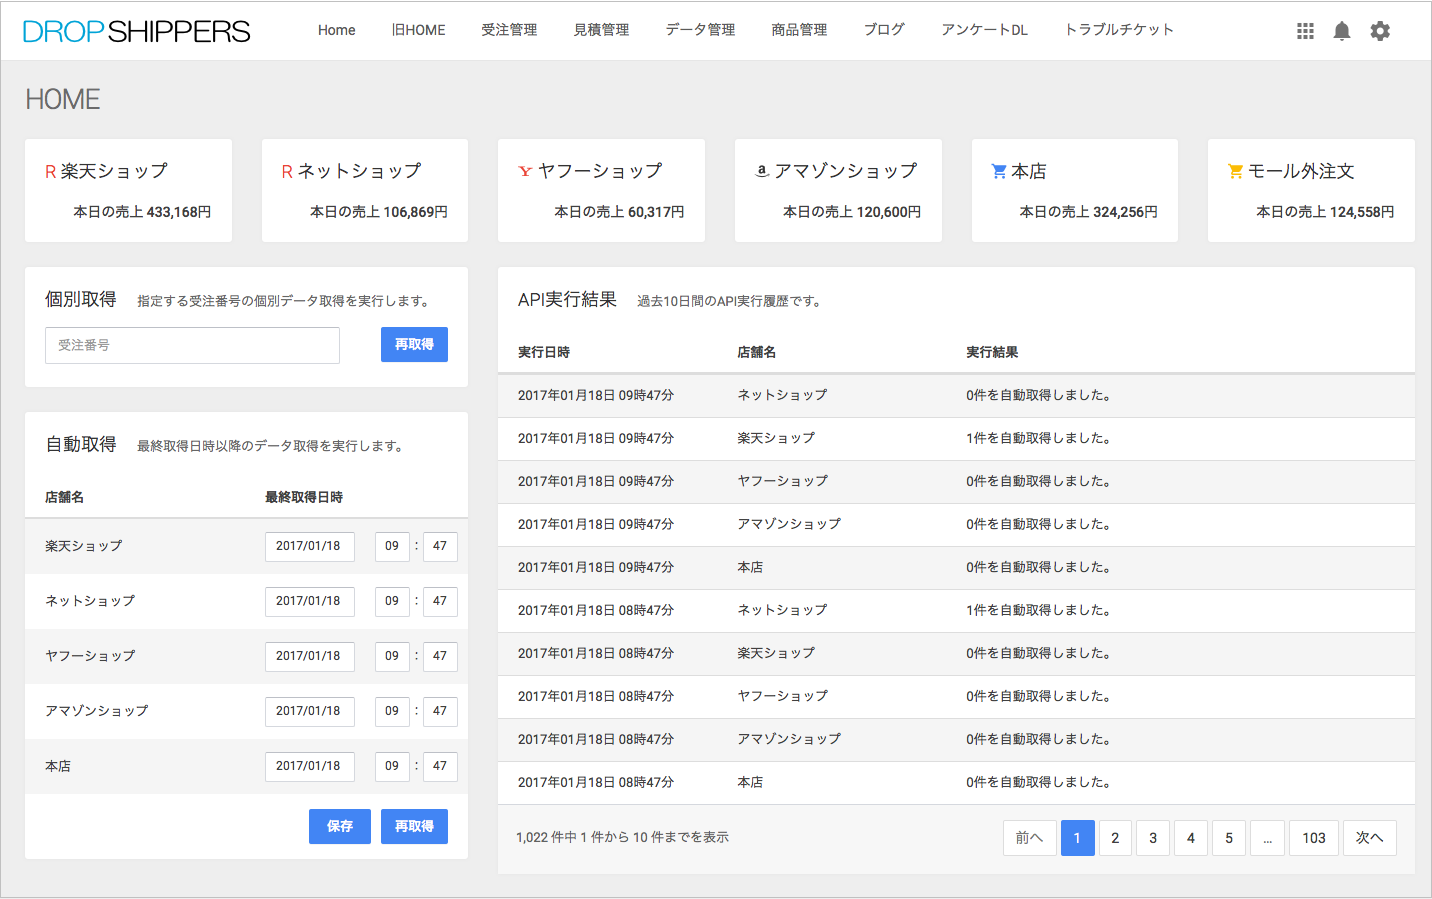
Task: Click the Amazon icon on アマゾンショップ card
Action: [762, 172]
